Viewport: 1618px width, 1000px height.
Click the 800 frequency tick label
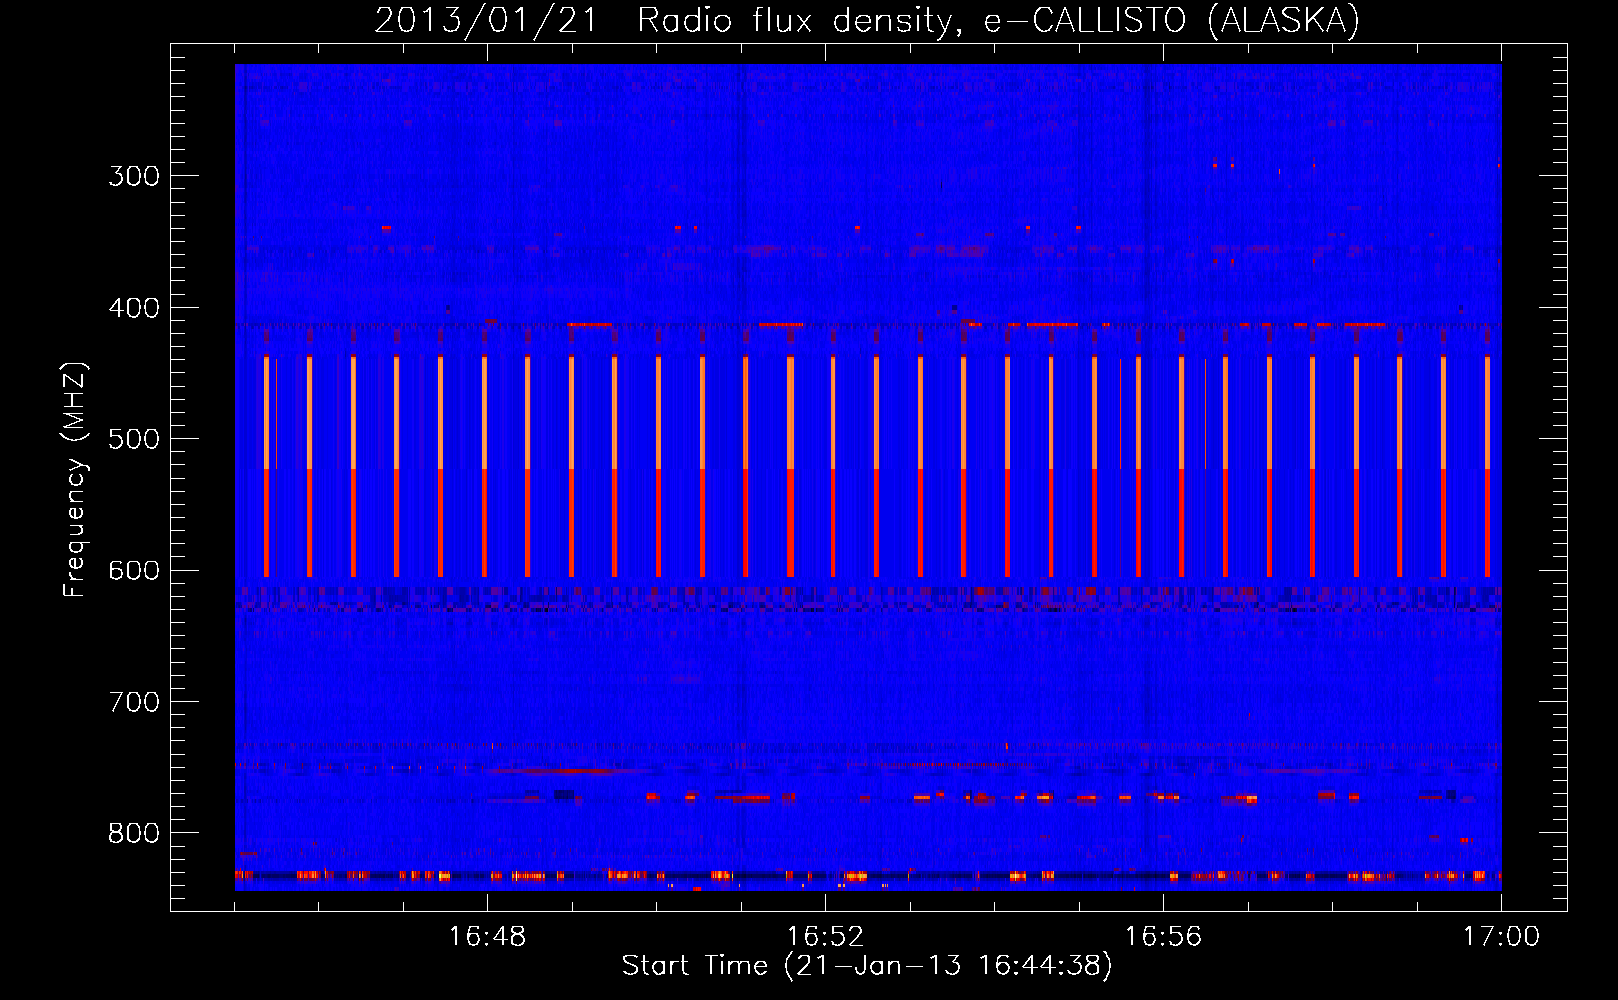coord(134,834)
